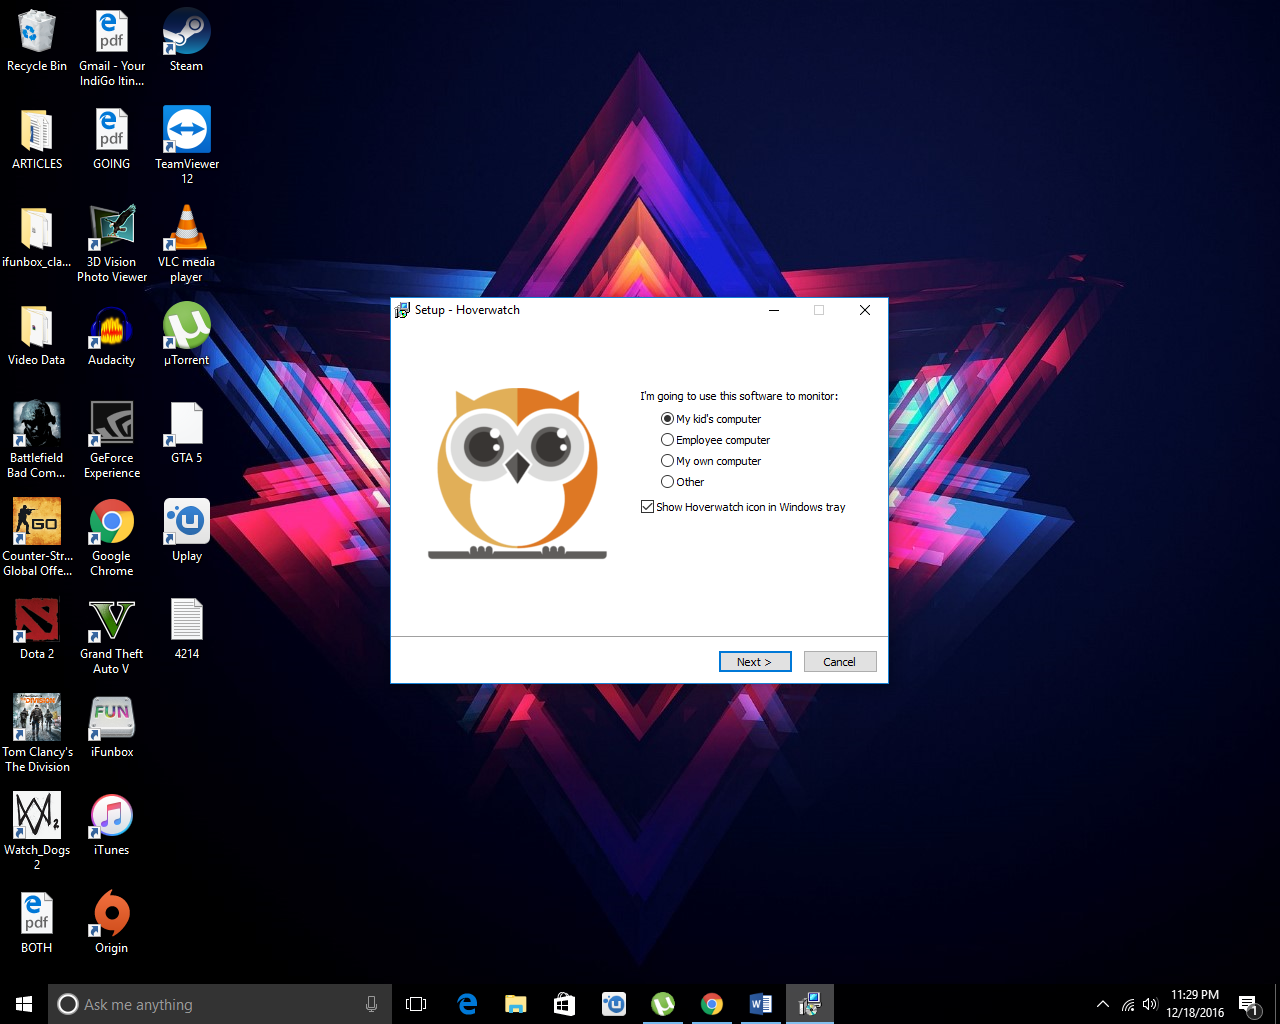Select the VLC media player shortcut
The height and width of the screenshot is (1024, 1280).
(186, 244)
